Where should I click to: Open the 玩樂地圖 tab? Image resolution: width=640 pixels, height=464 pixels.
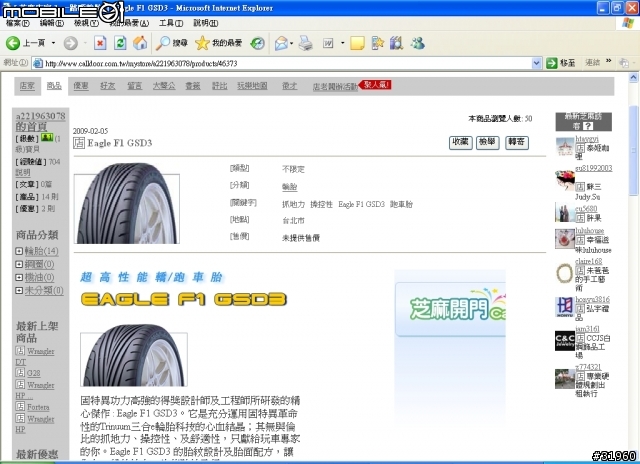tap(252, 86)
